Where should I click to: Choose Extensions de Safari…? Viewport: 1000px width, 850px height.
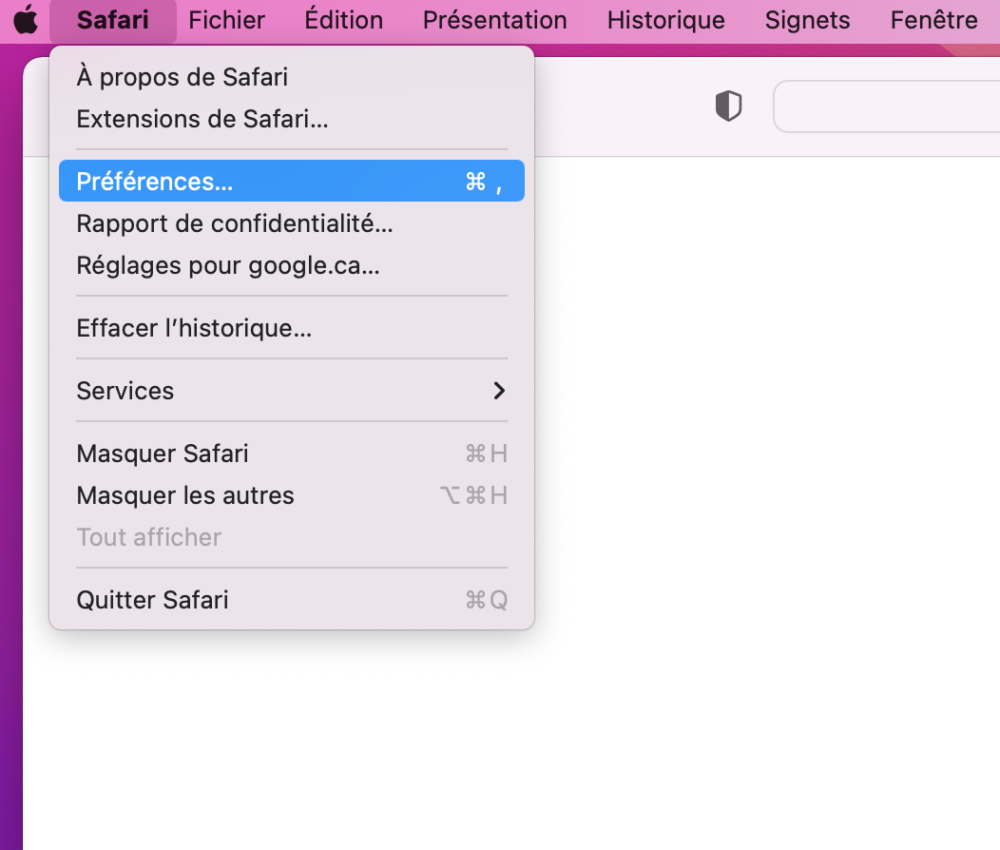pos(291,119)
